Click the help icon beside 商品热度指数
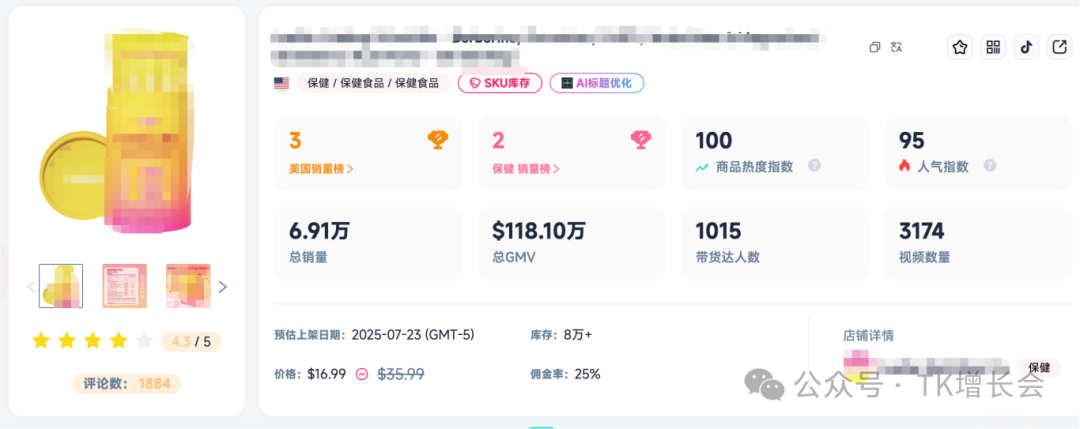The image size is (1080, 429). [814, 166]
